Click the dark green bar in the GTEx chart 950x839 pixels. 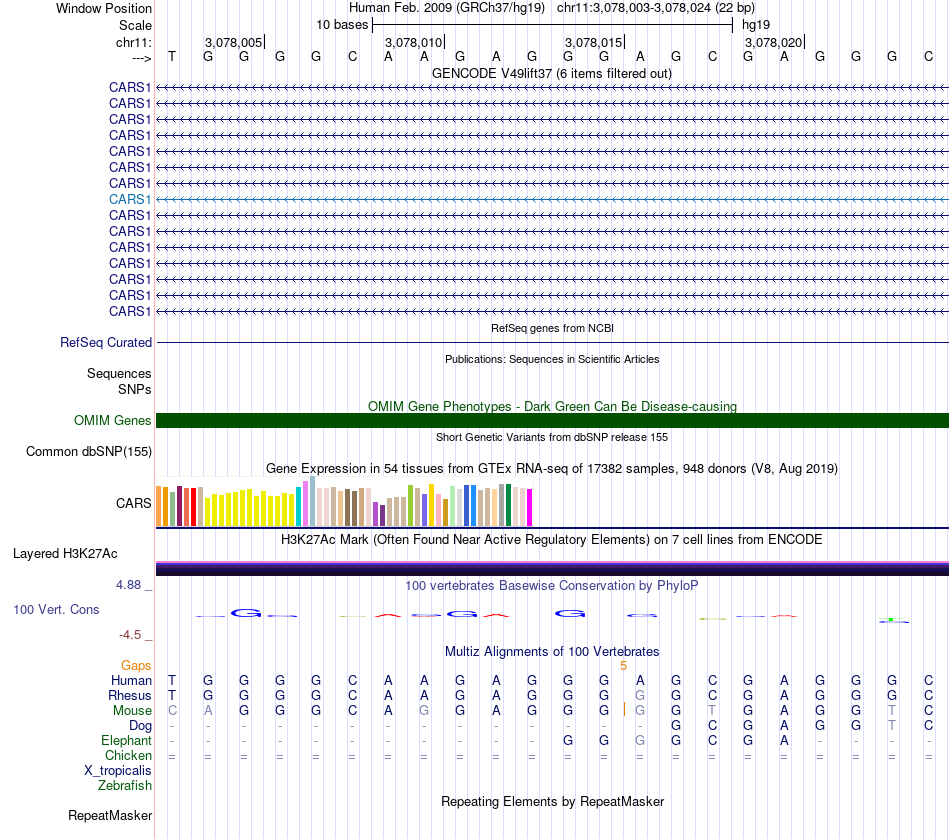508,505
